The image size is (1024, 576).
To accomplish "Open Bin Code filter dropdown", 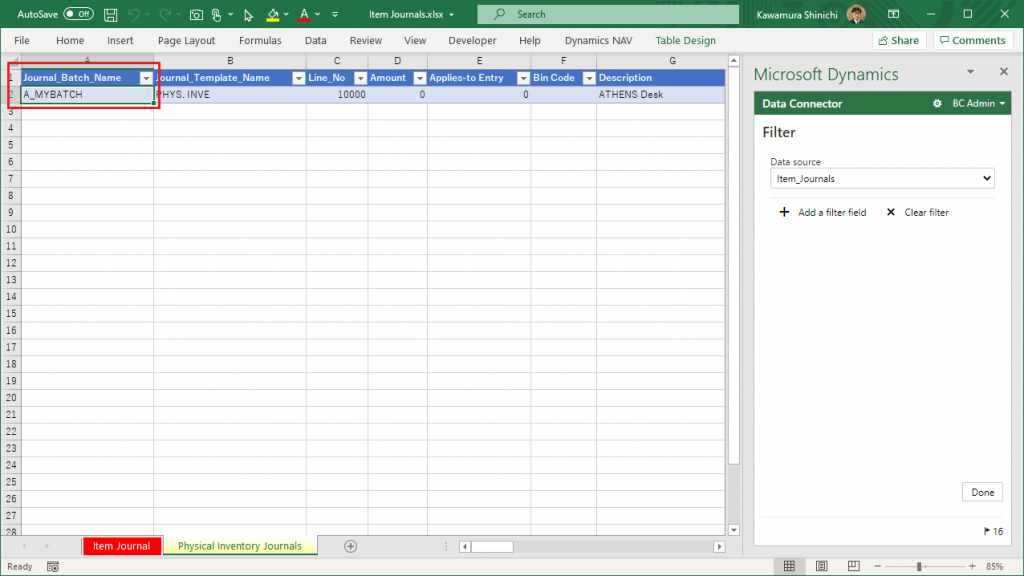I will (x=589, y=78).
